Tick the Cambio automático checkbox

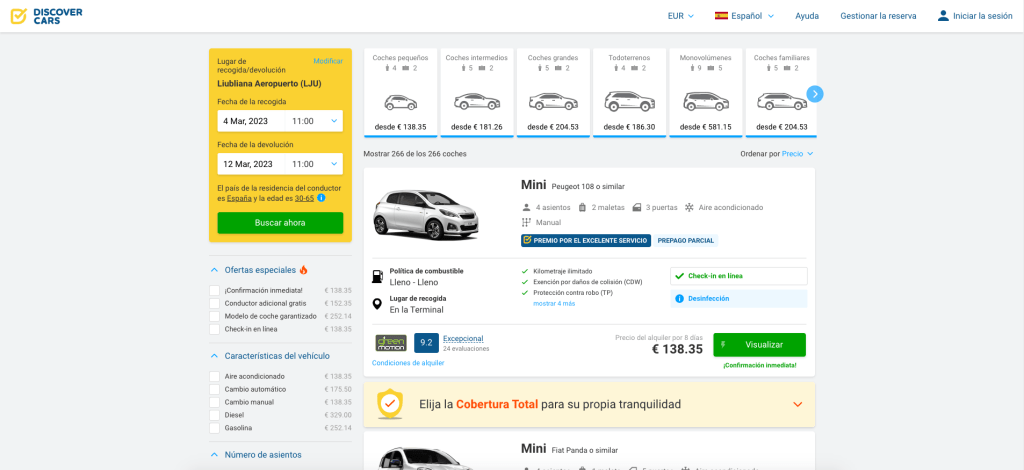(214, 389)
